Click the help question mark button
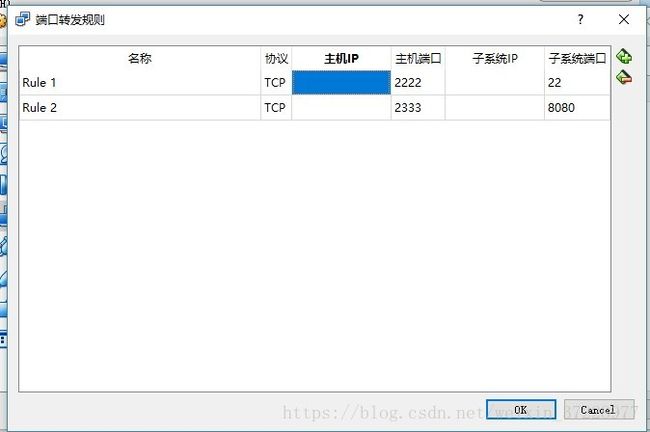The width and height of the screenshot is (650, 432). [x=580, y=19]
